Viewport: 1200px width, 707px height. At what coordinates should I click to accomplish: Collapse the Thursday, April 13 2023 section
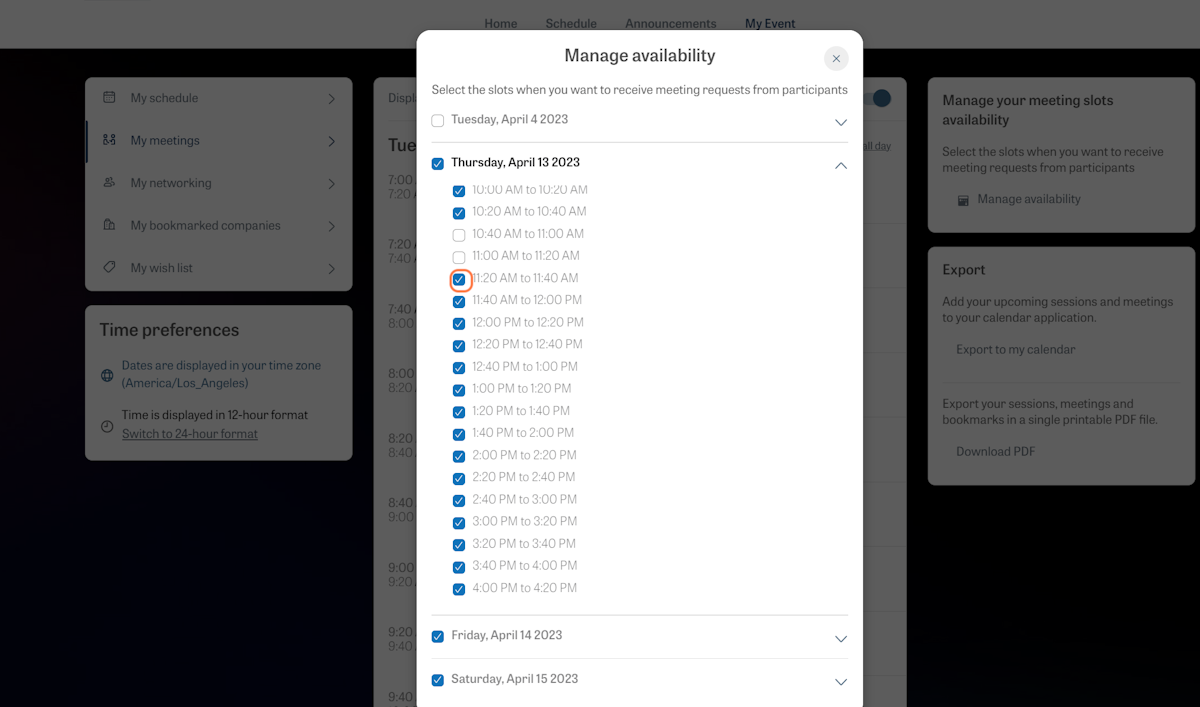point(840,165)
